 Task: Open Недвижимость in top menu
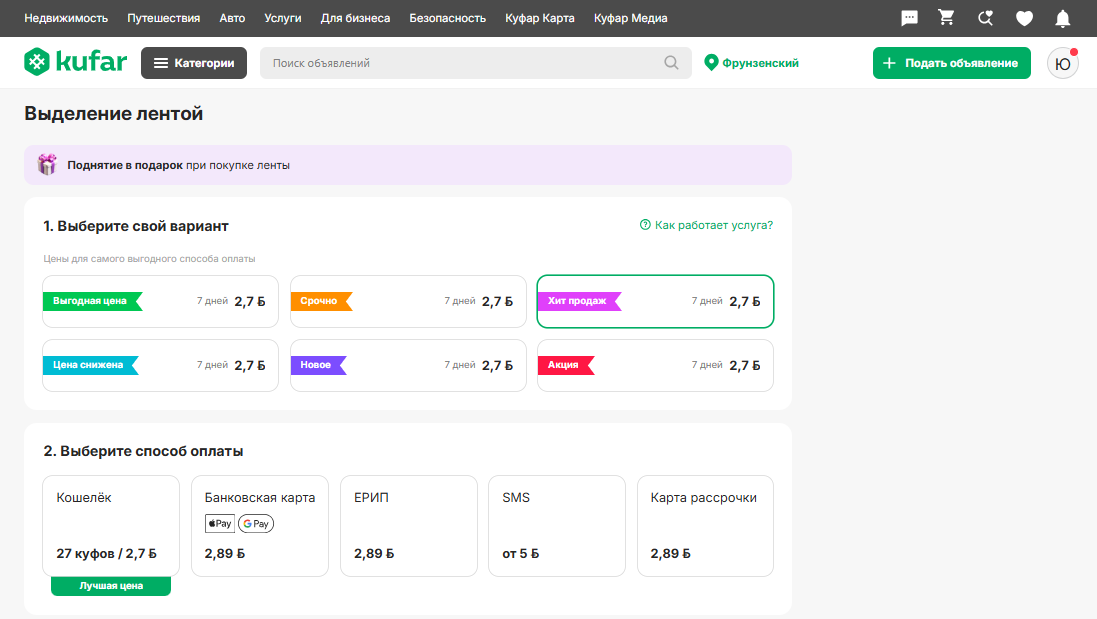(66, 18)
